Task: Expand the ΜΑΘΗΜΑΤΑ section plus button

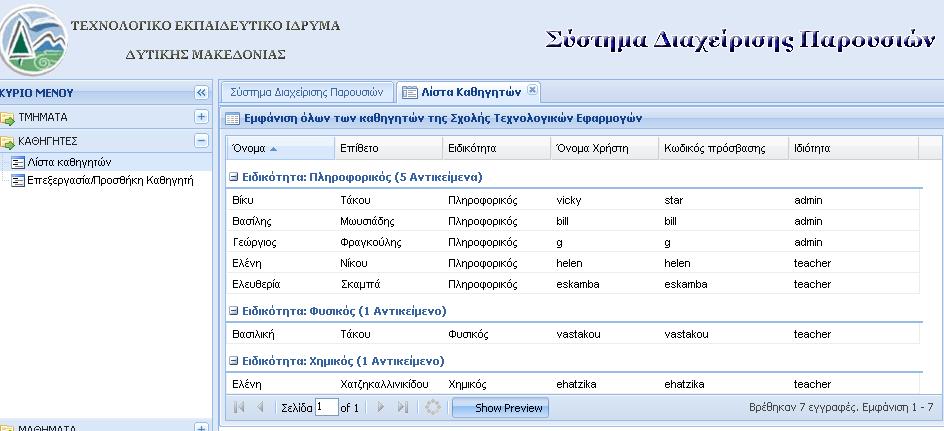Action: click(x=201, y=427)
